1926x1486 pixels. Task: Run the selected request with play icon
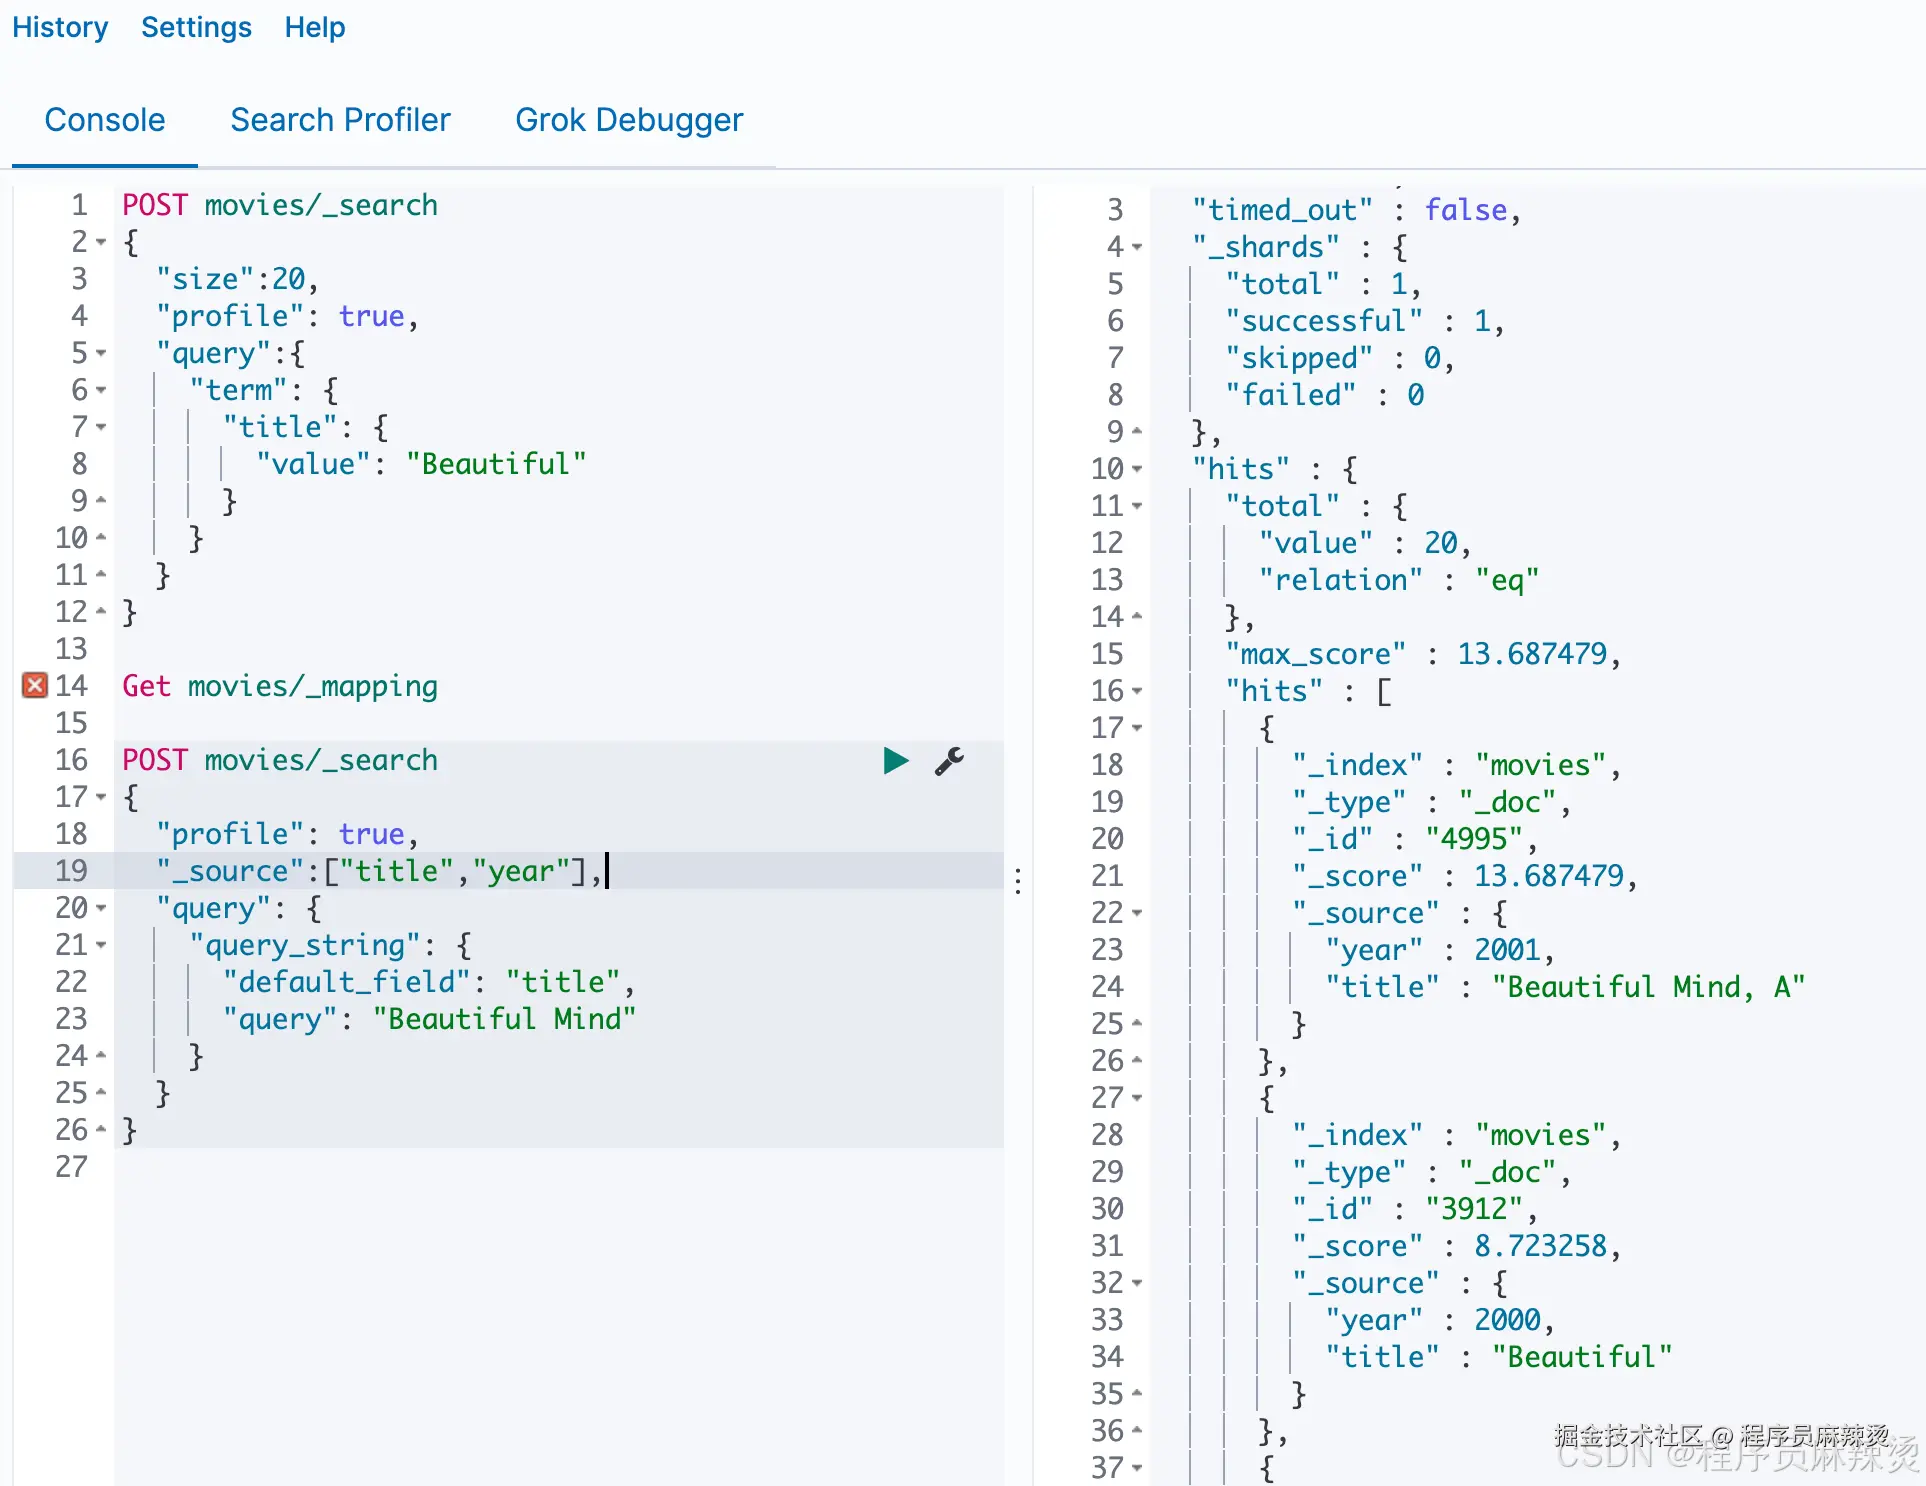(895, 761)
